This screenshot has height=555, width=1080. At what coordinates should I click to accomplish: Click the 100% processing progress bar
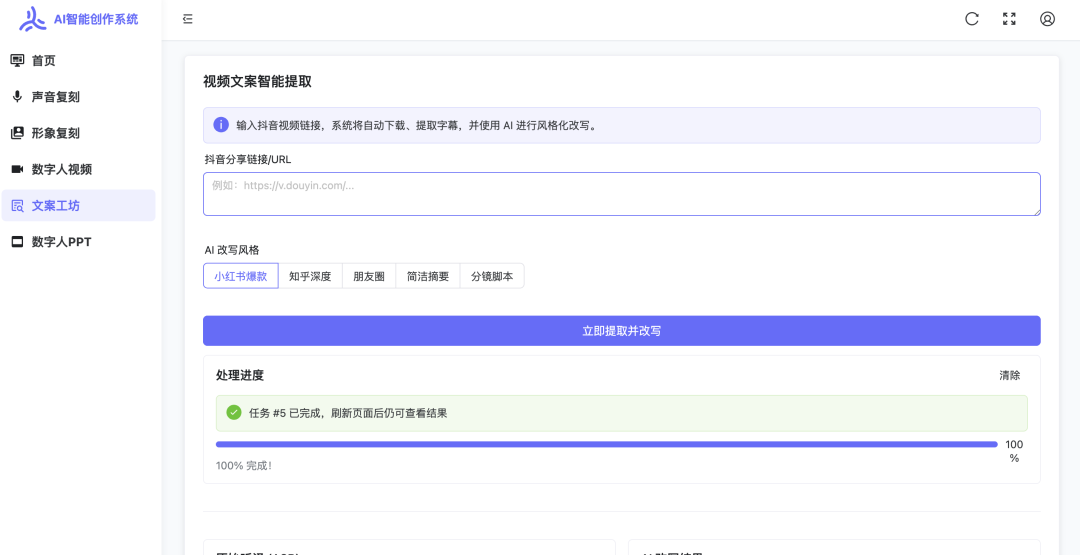pos(606,444)
